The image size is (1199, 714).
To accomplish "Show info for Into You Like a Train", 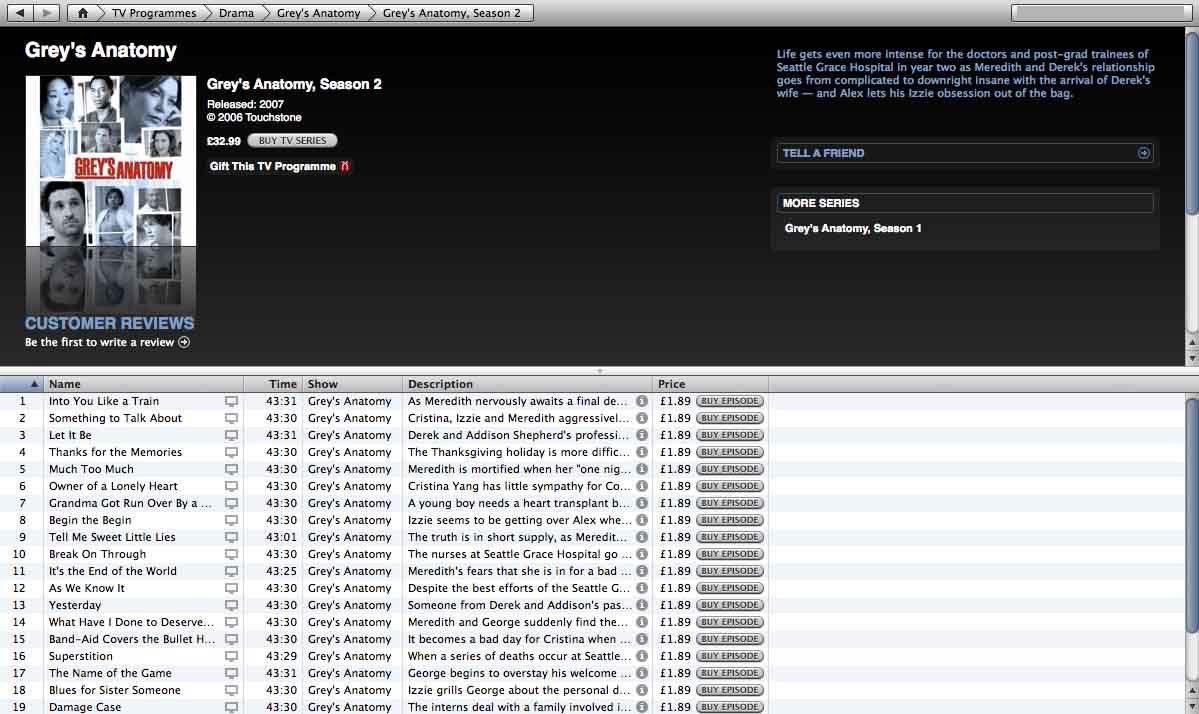I will 642,401.
